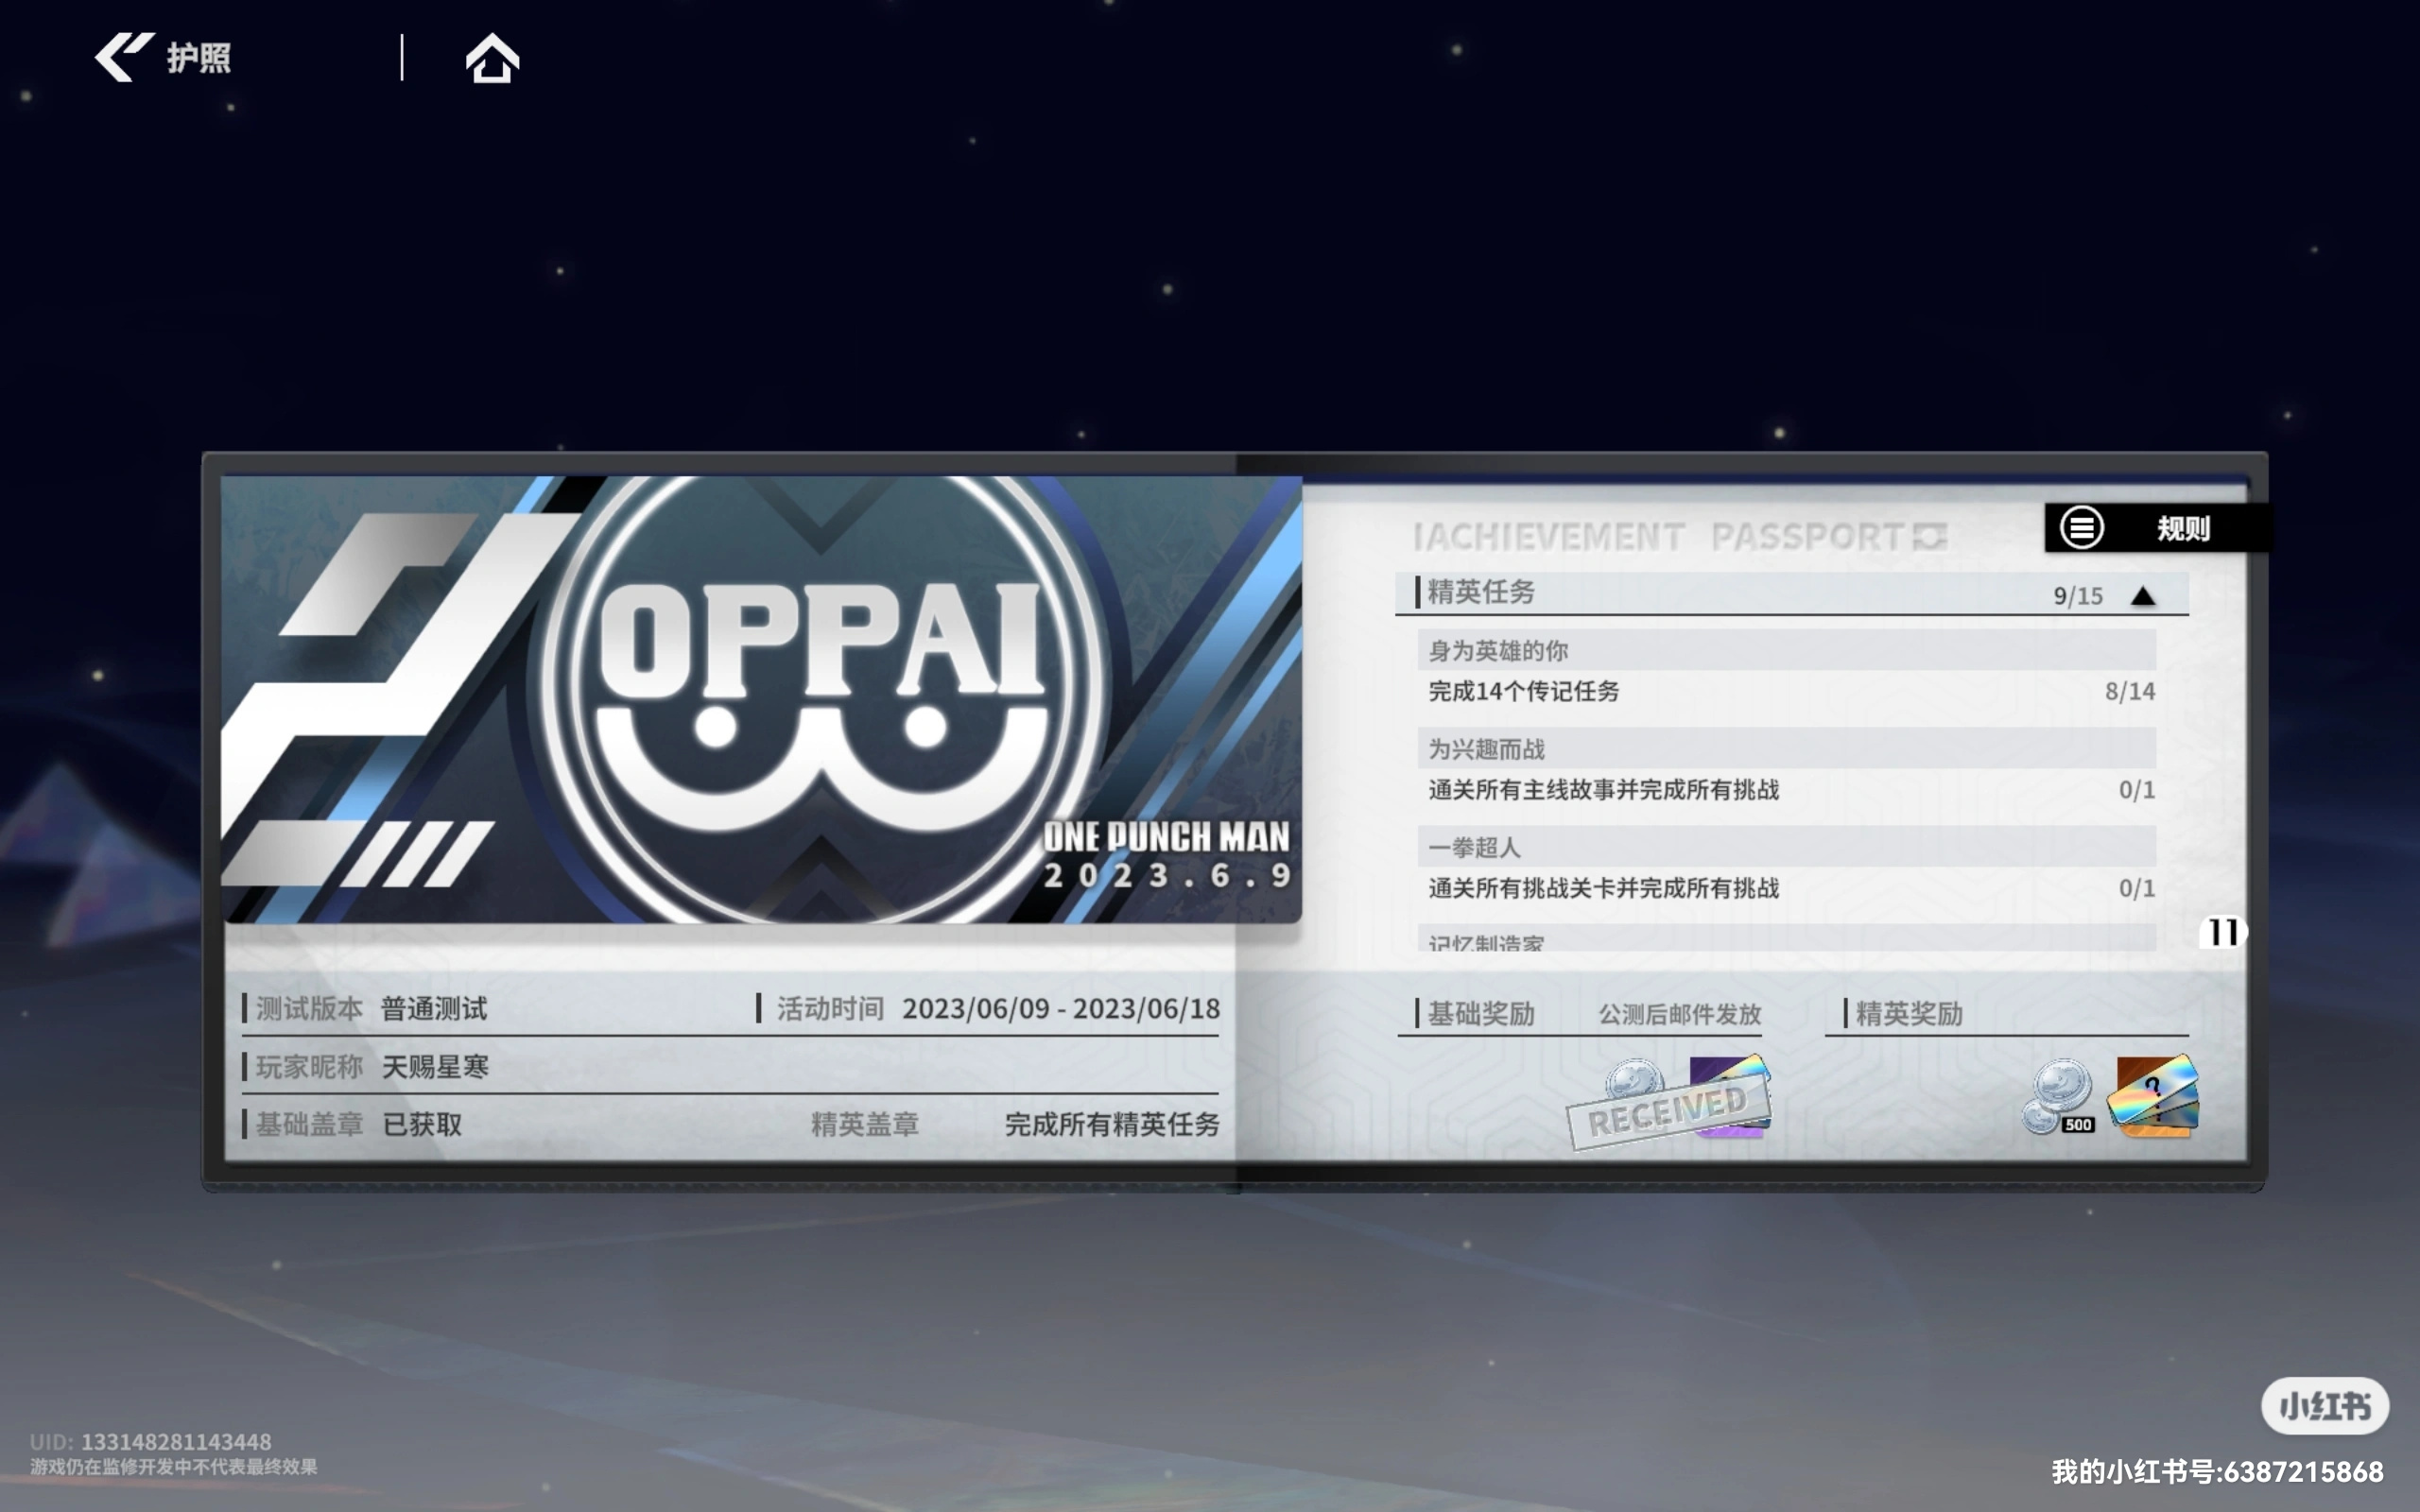Click 通关所有挑战关卡并完成所有挑战 task row
This screenshot has width=2420, height=1512.
(1787, 888)
